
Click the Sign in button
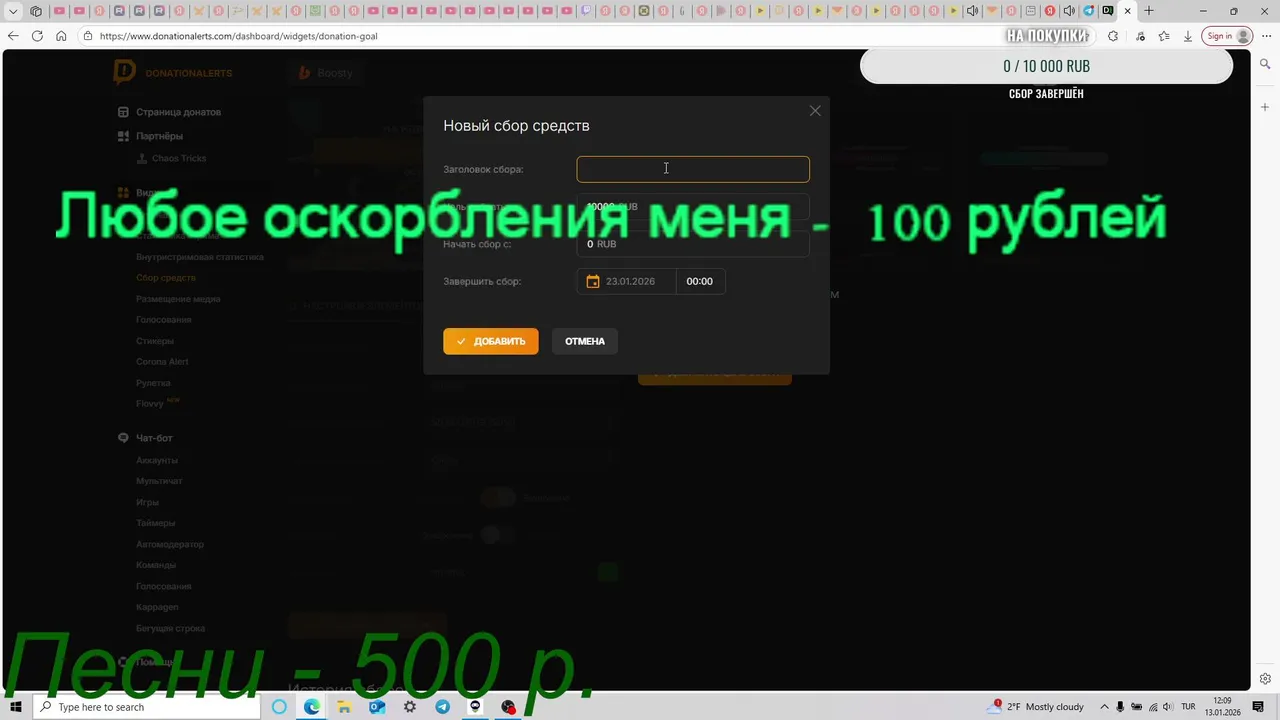(x=1228, y=36)
